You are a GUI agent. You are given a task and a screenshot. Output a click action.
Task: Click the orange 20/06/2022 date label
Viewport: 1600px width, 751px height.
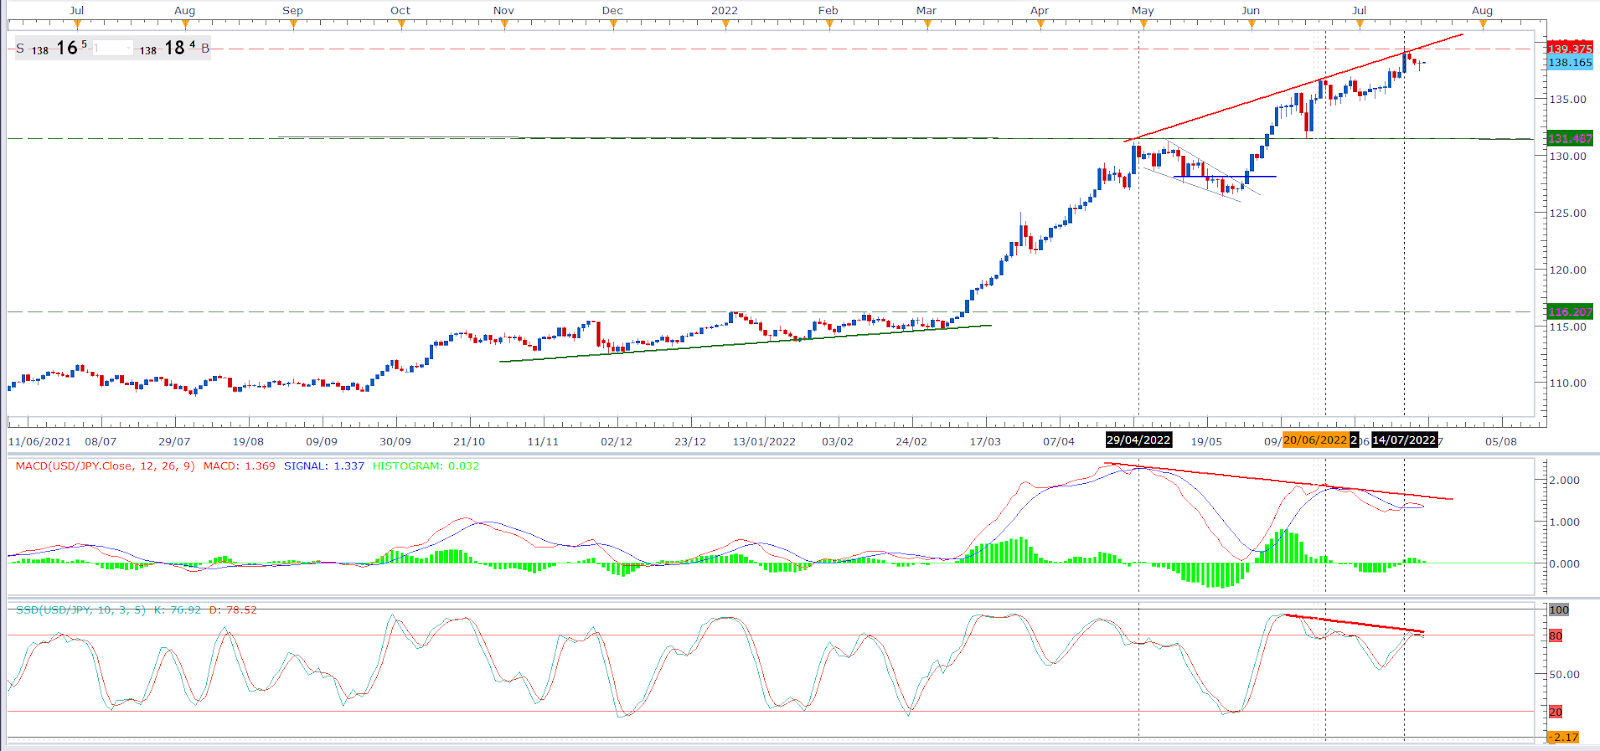coord(1315,440)
